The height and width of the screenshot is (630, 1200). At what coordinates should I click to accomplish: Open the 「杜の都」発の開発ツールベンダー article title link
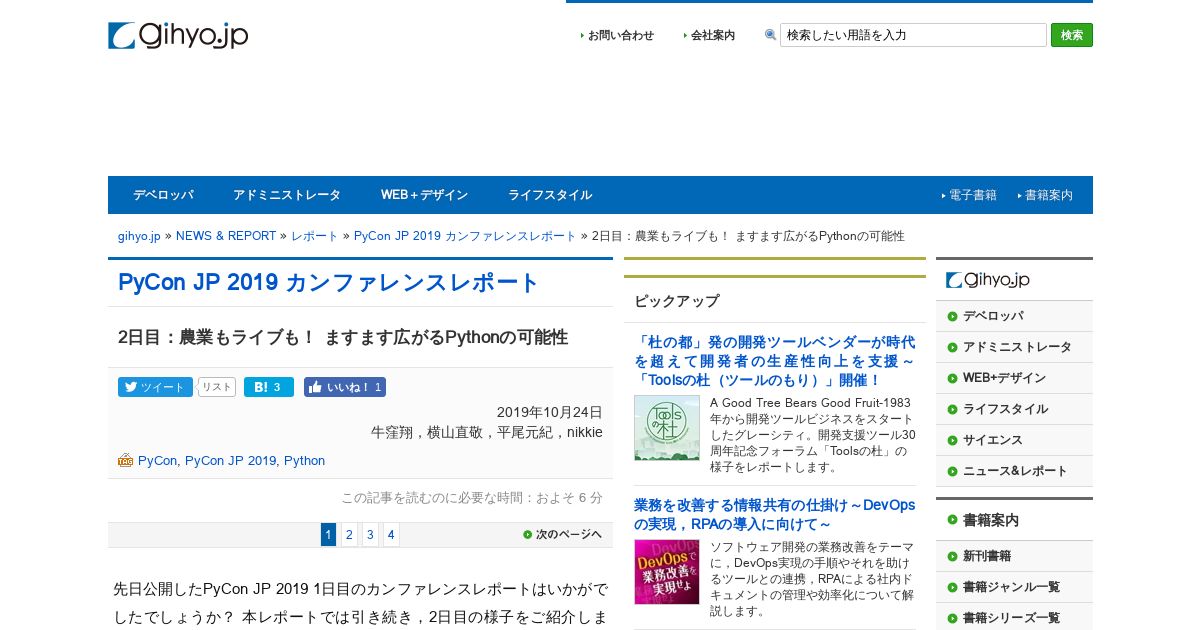coord(774,361)
